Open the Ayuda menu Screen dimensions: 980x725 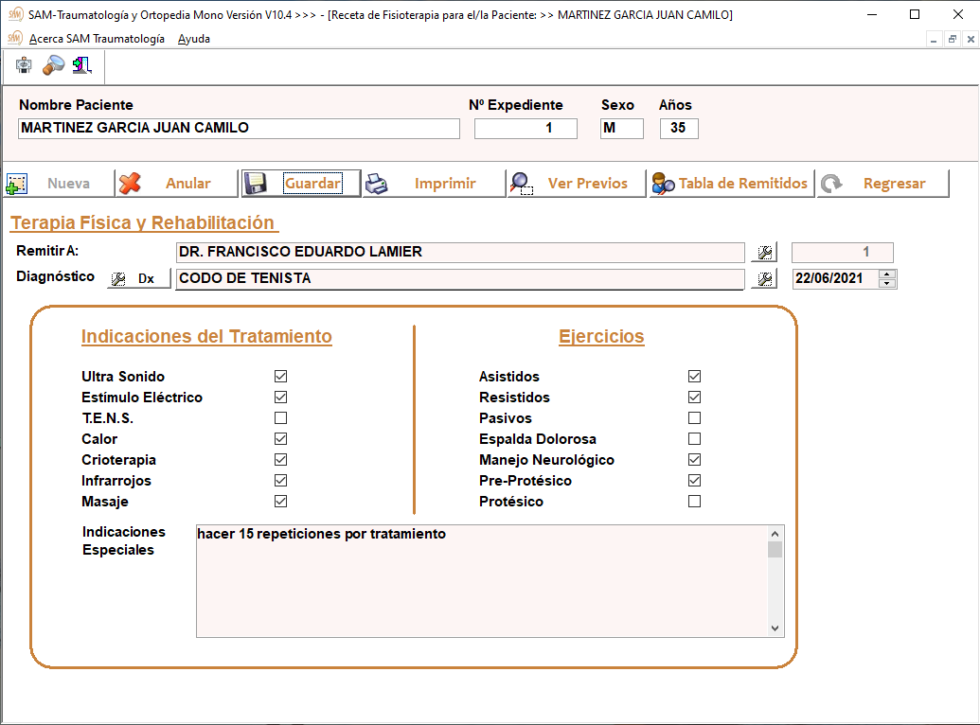[193, 39]
